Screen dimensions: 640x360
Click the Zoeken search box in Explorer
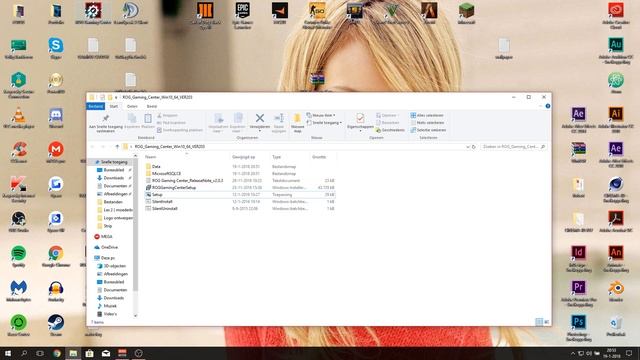click(x=513, y=147)
